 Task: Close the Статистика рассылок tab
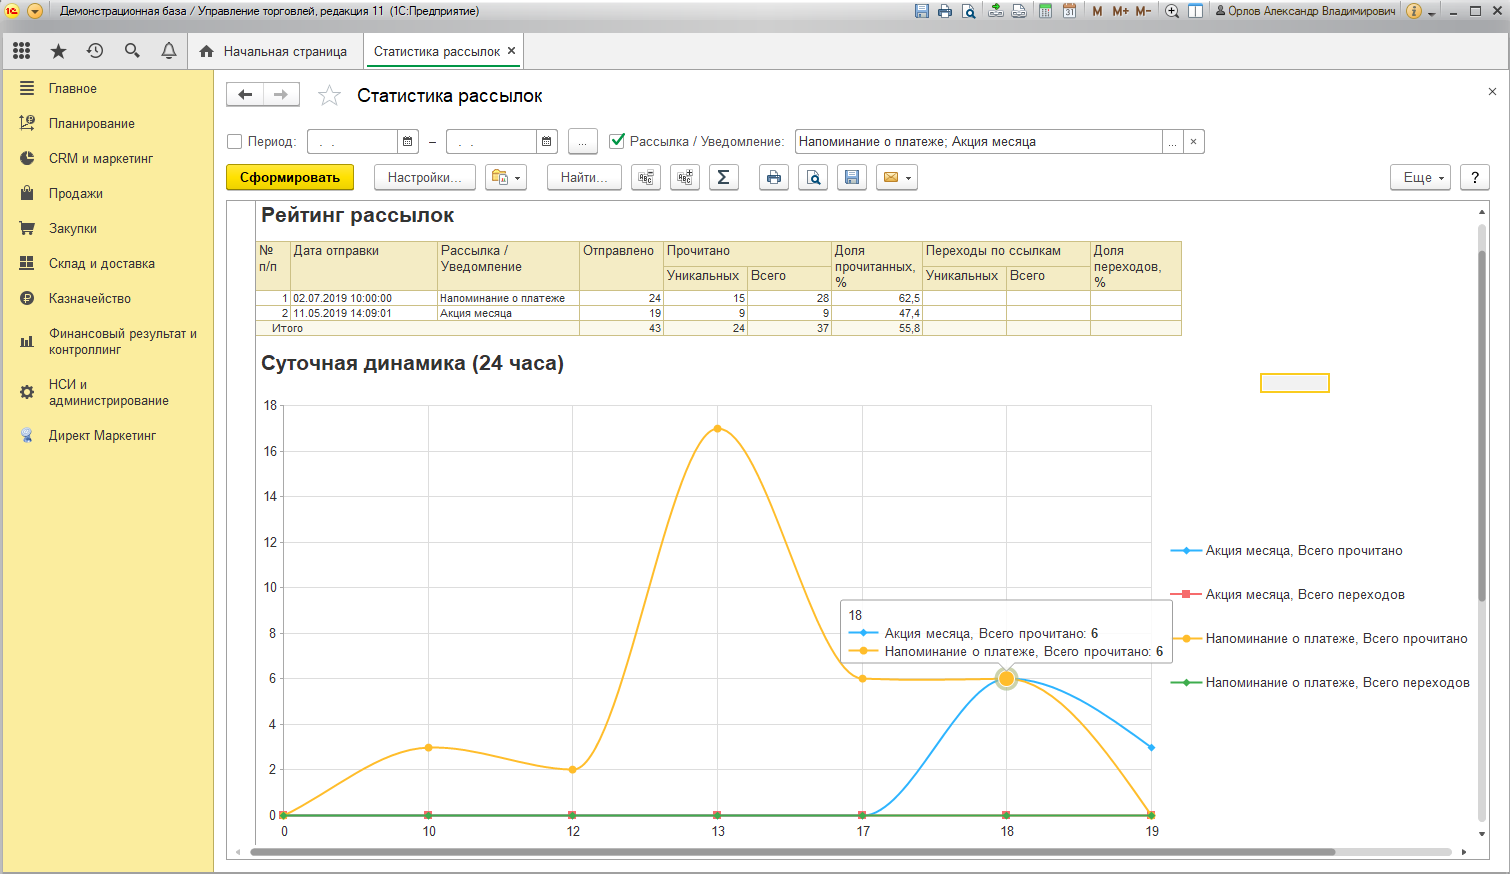pos(512,51)
